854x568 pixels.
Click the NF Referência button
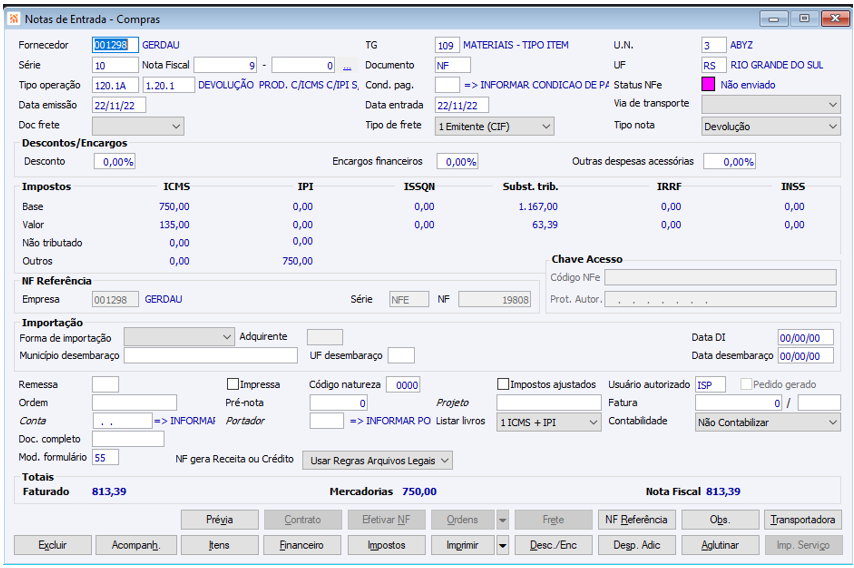[636, 520]
